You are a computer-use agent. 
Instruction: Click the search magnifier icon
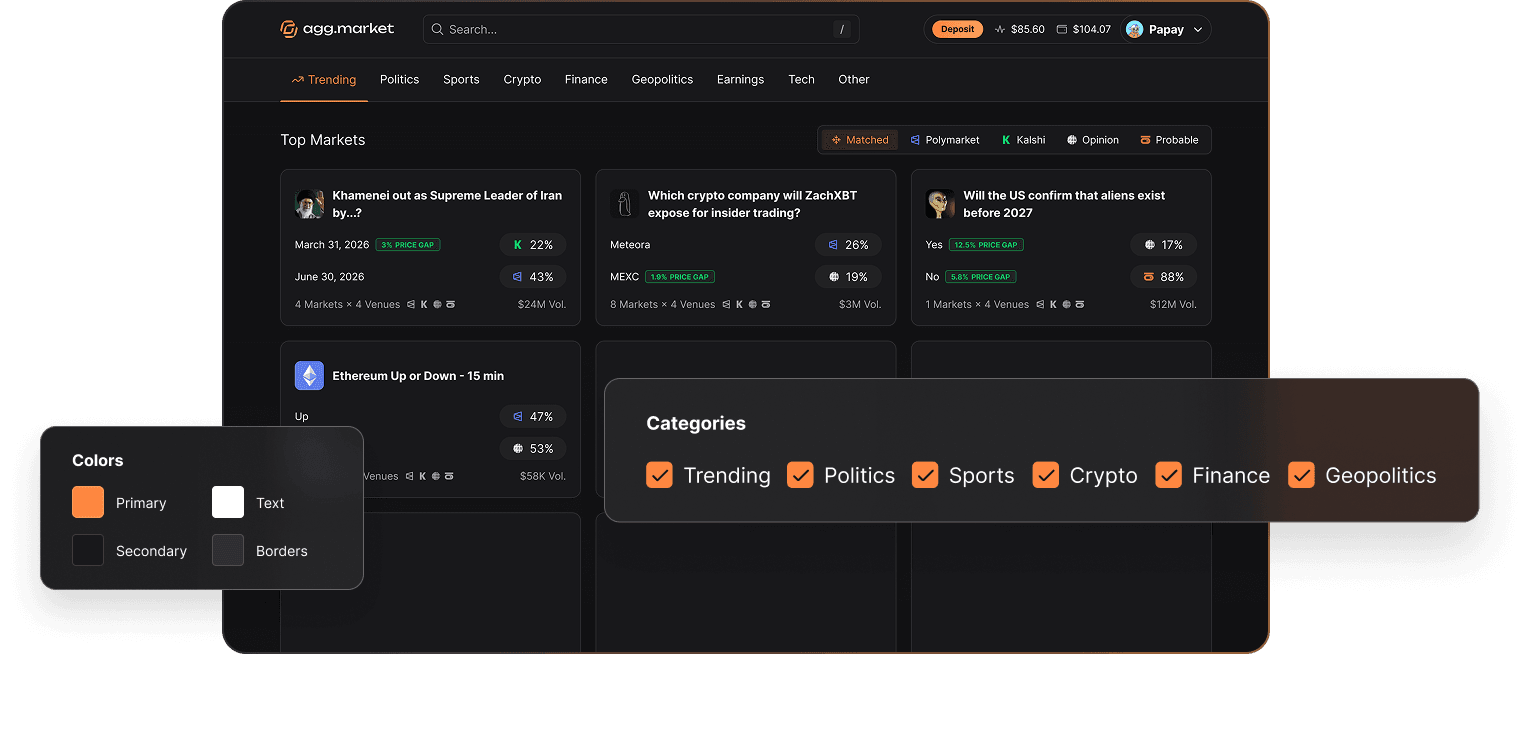[437, 29]
